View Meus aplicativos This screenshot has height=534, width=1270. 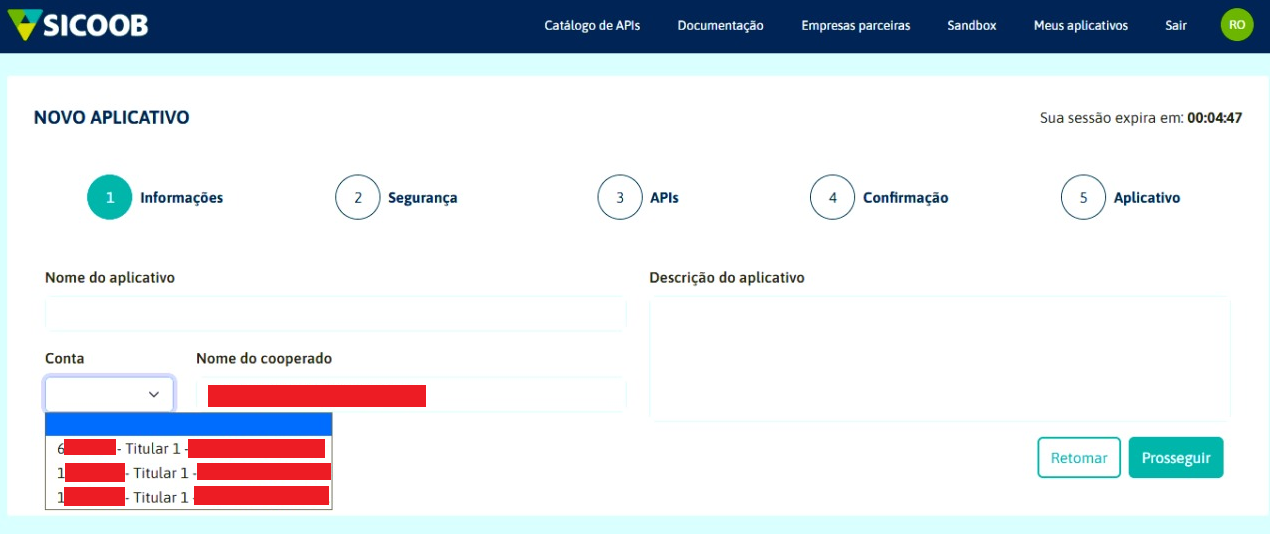pyautogui.click(x=1080, y=26)
